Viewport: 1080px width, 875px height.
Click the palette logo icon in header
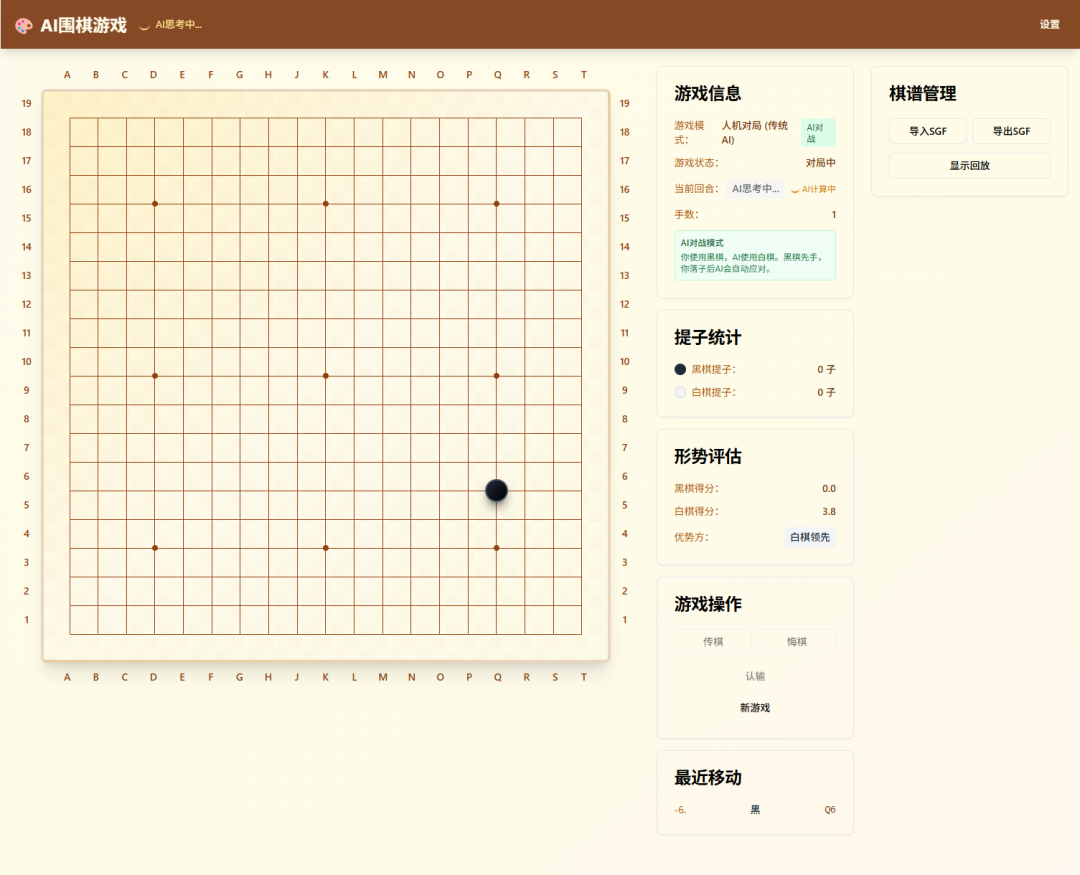[24, 25]
